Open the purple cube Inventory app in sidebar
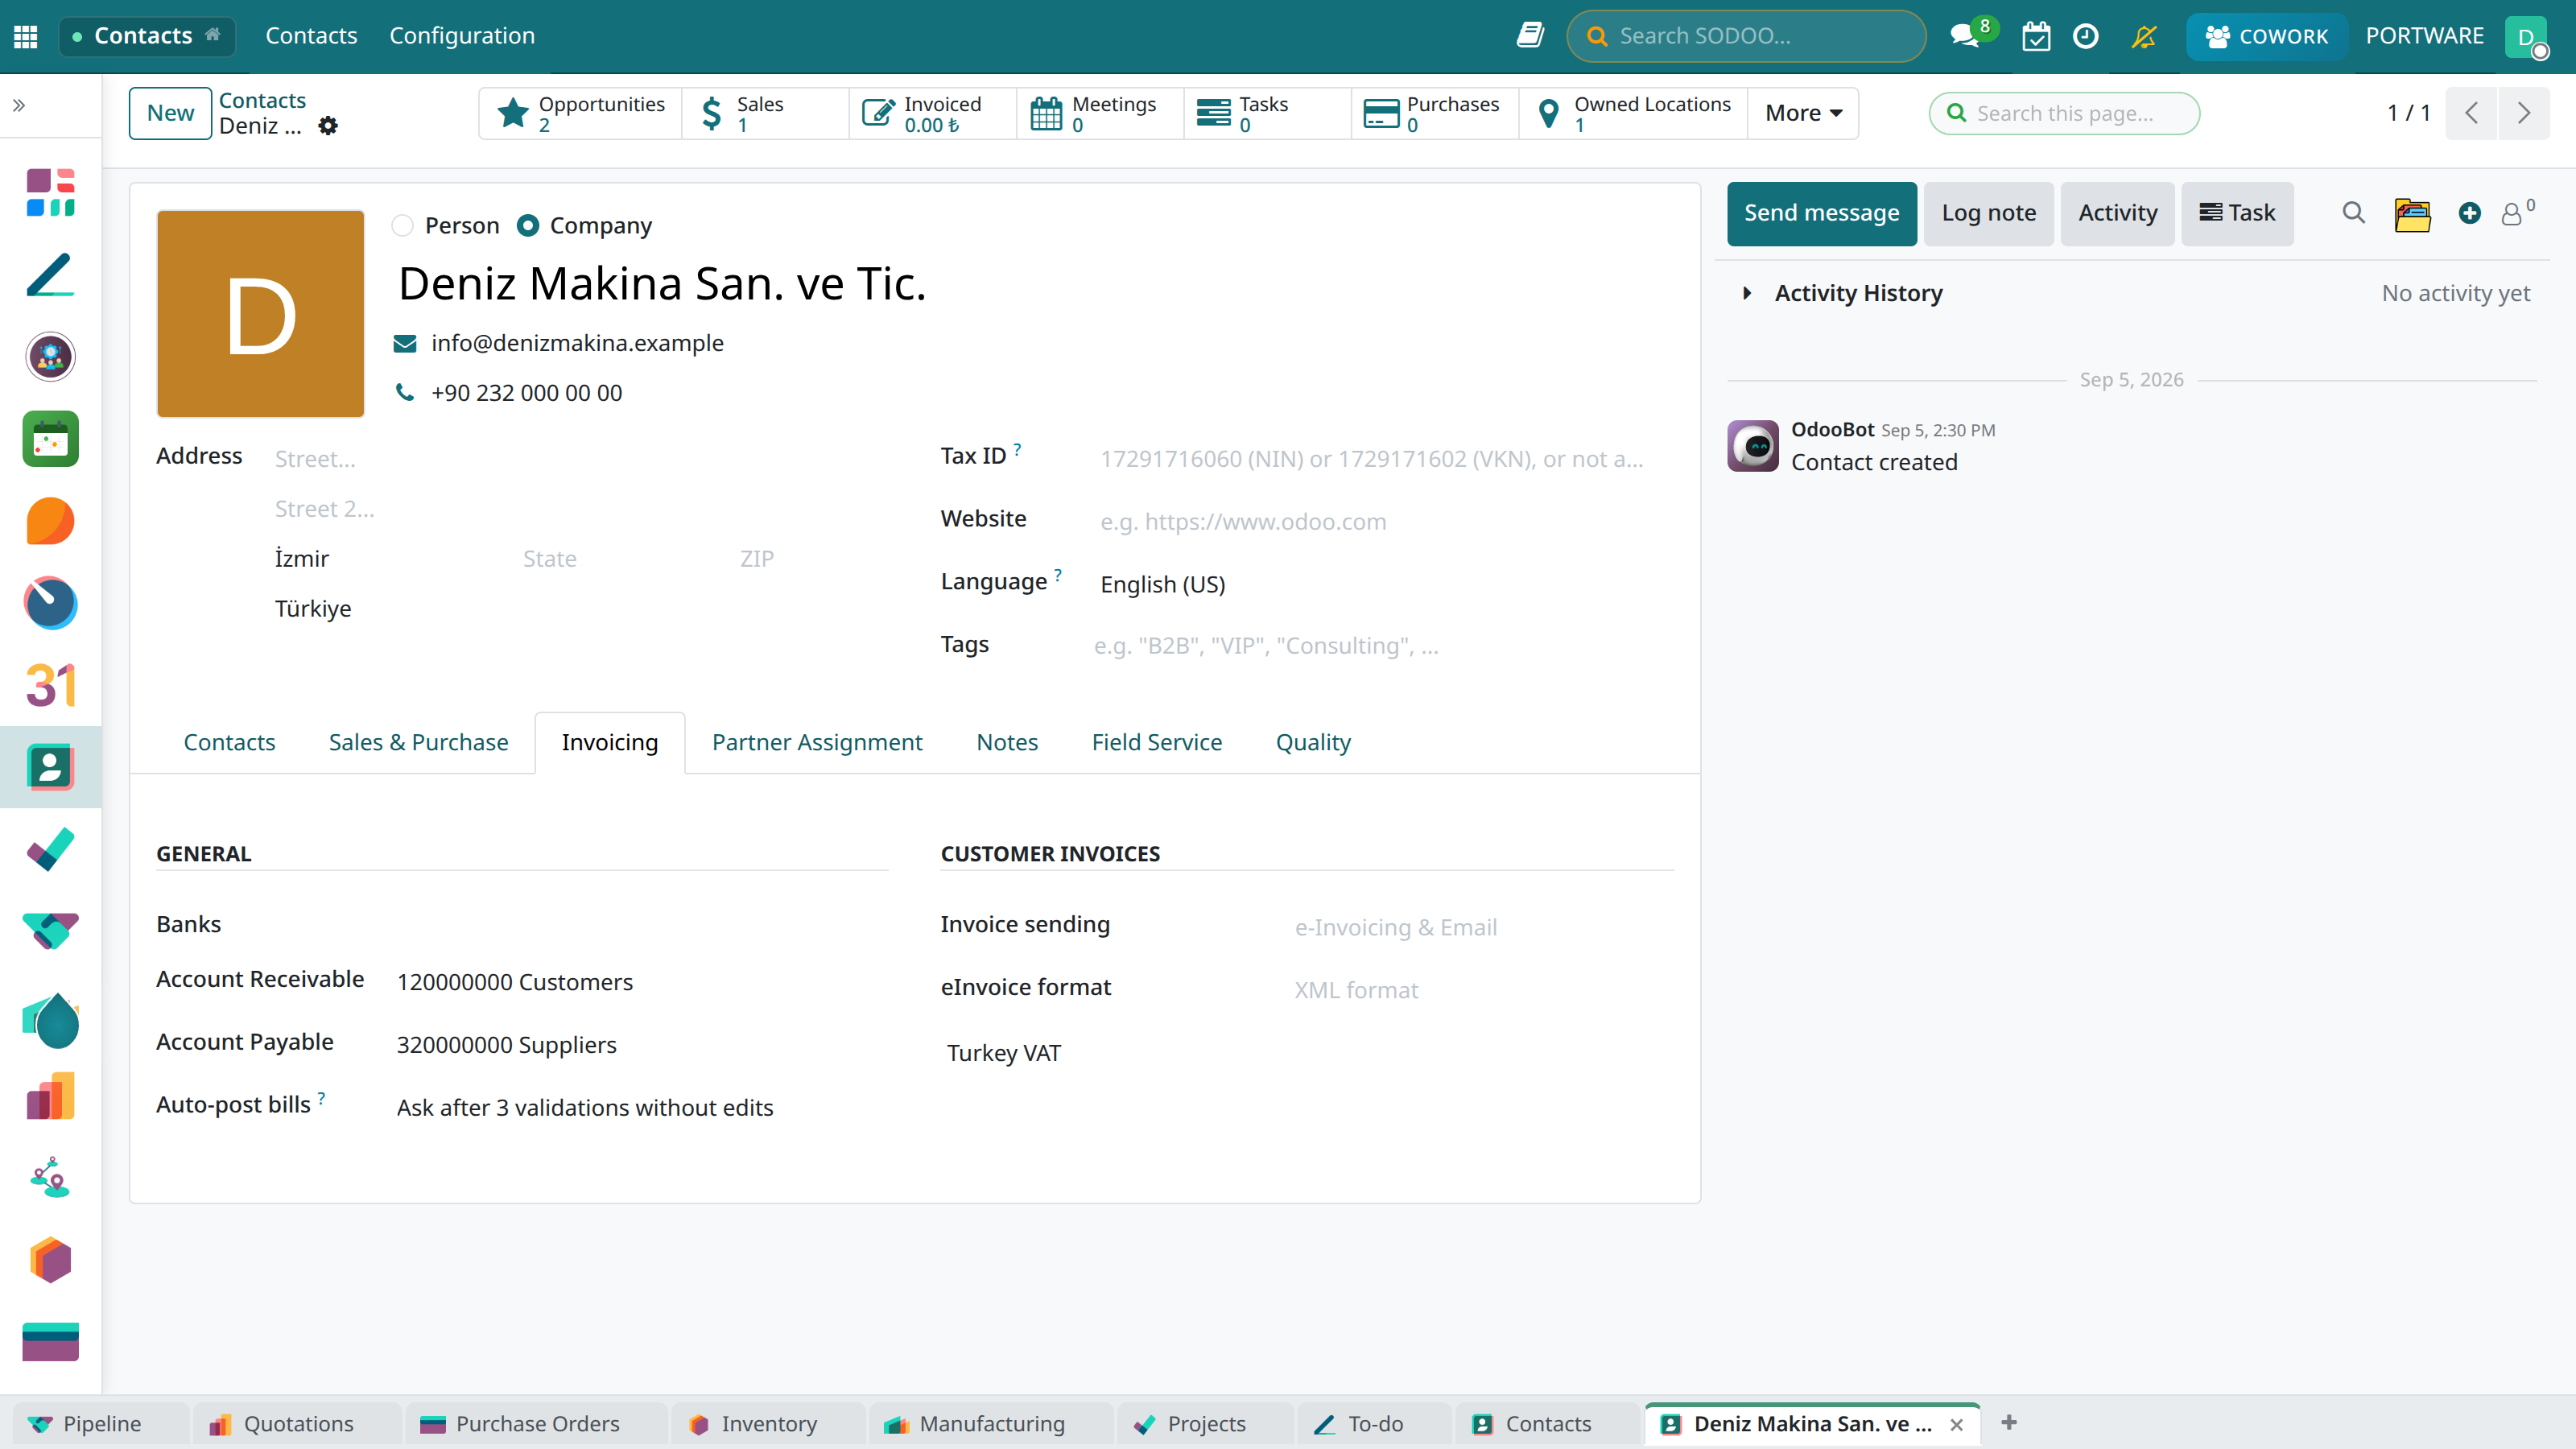2576x1449 pixels. (x=50, y=1259)
